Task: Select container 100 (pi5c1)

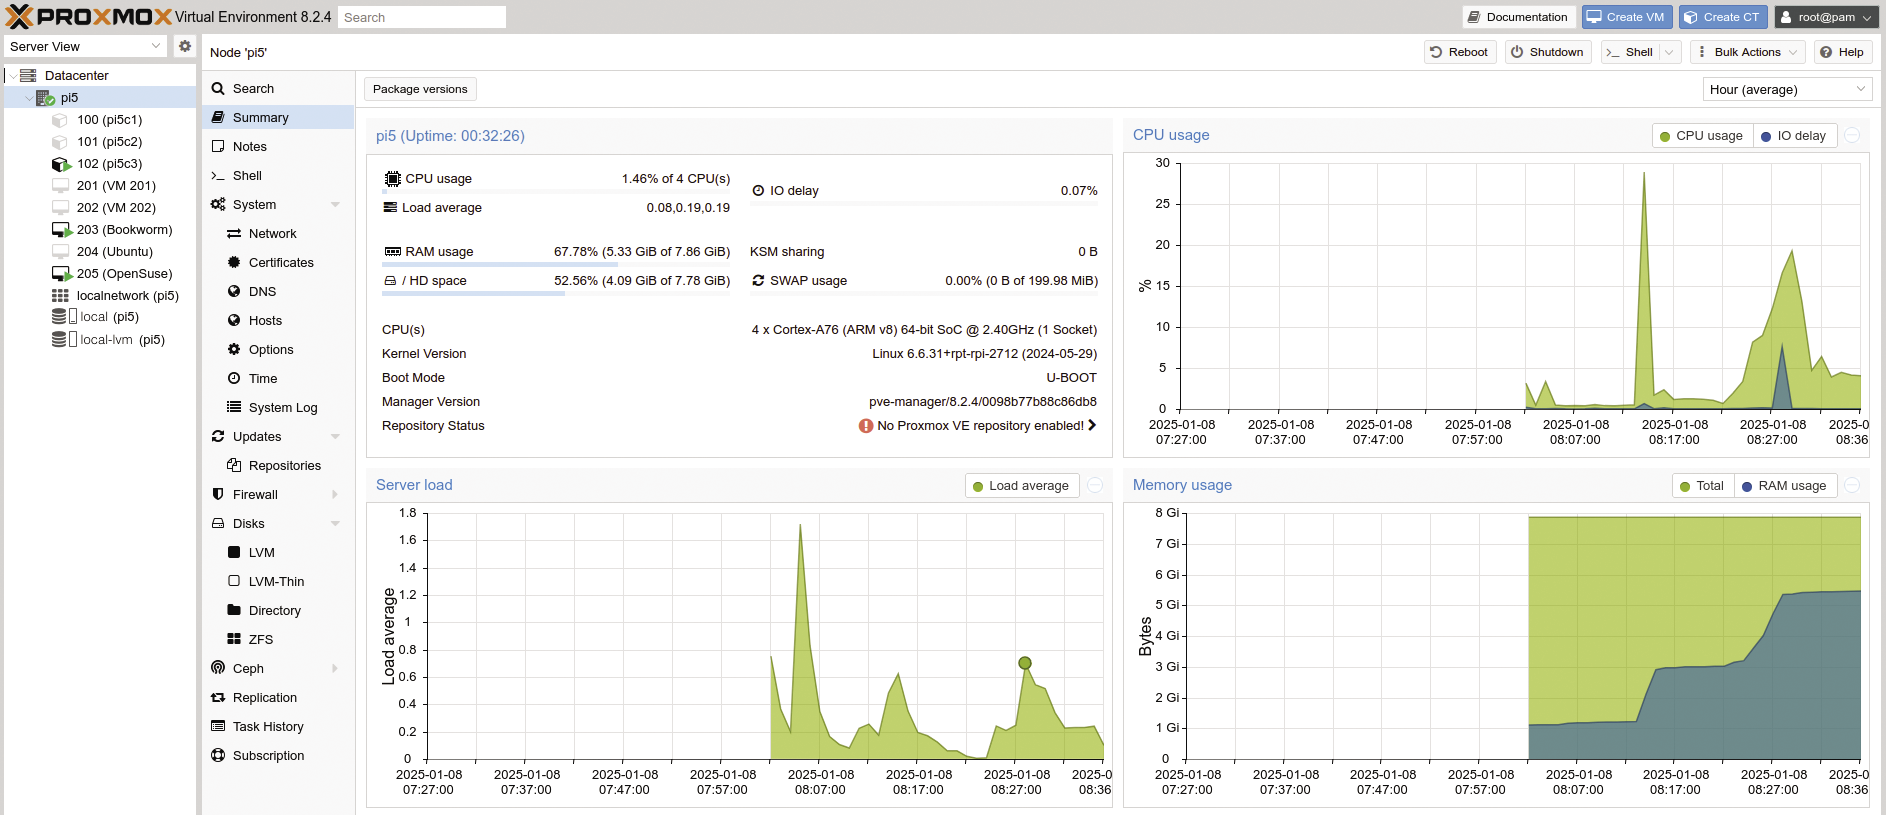Action: coord(109,119)
